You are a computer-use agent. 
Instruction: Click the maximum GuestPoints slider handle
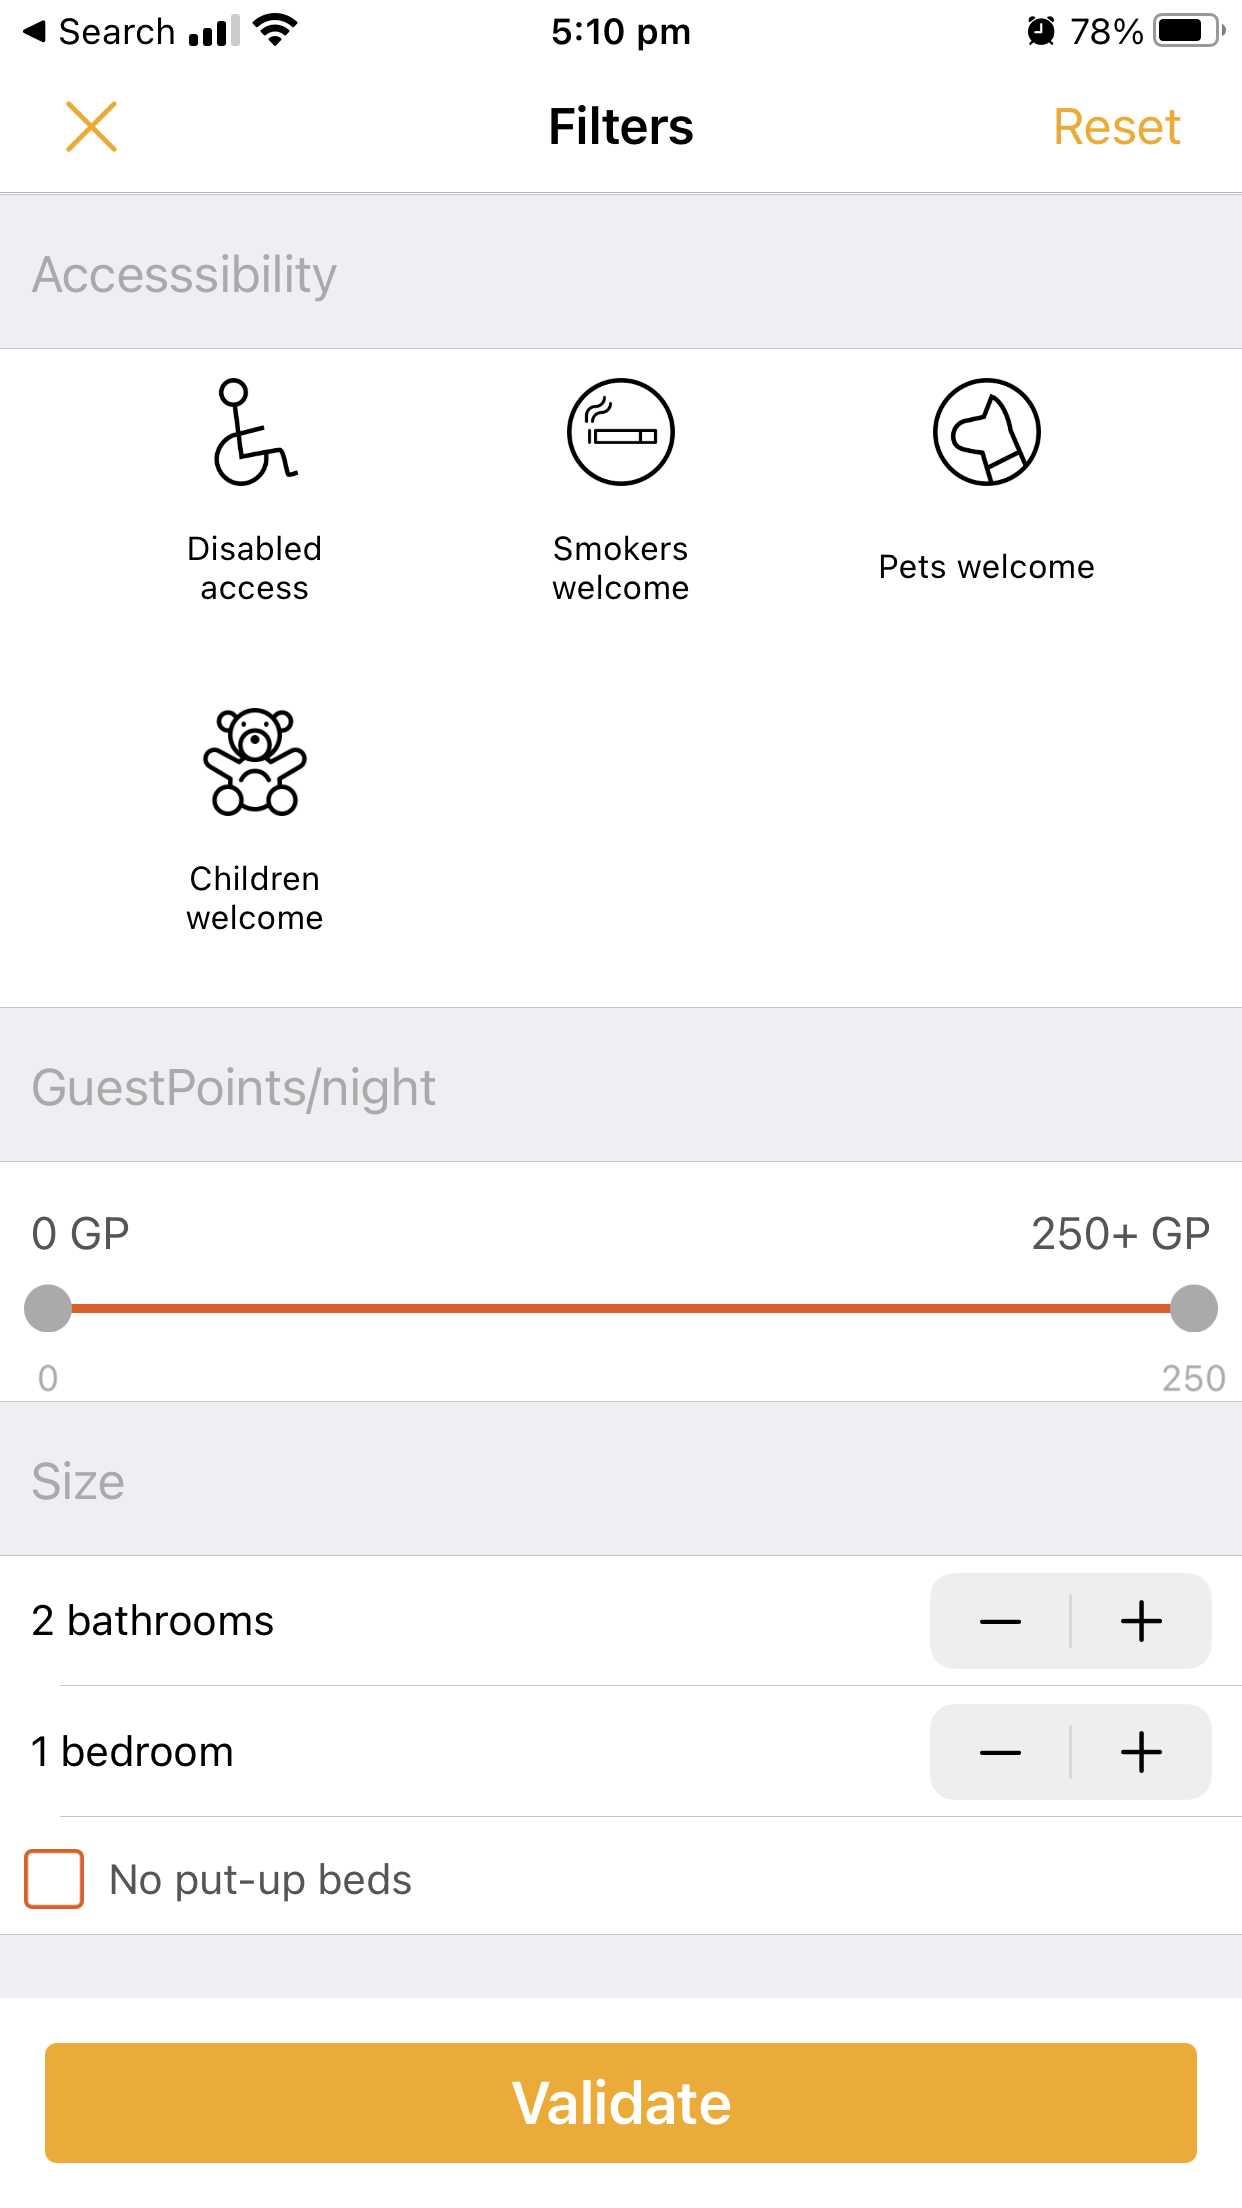[x=1193, y=1308]
